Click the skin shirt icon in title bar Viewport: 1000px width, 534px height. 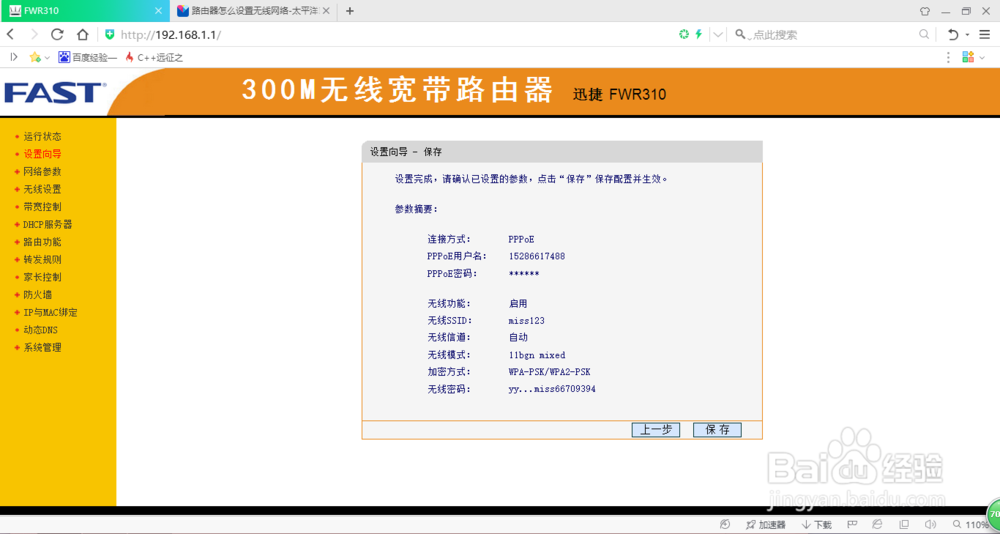pos(925,11)
